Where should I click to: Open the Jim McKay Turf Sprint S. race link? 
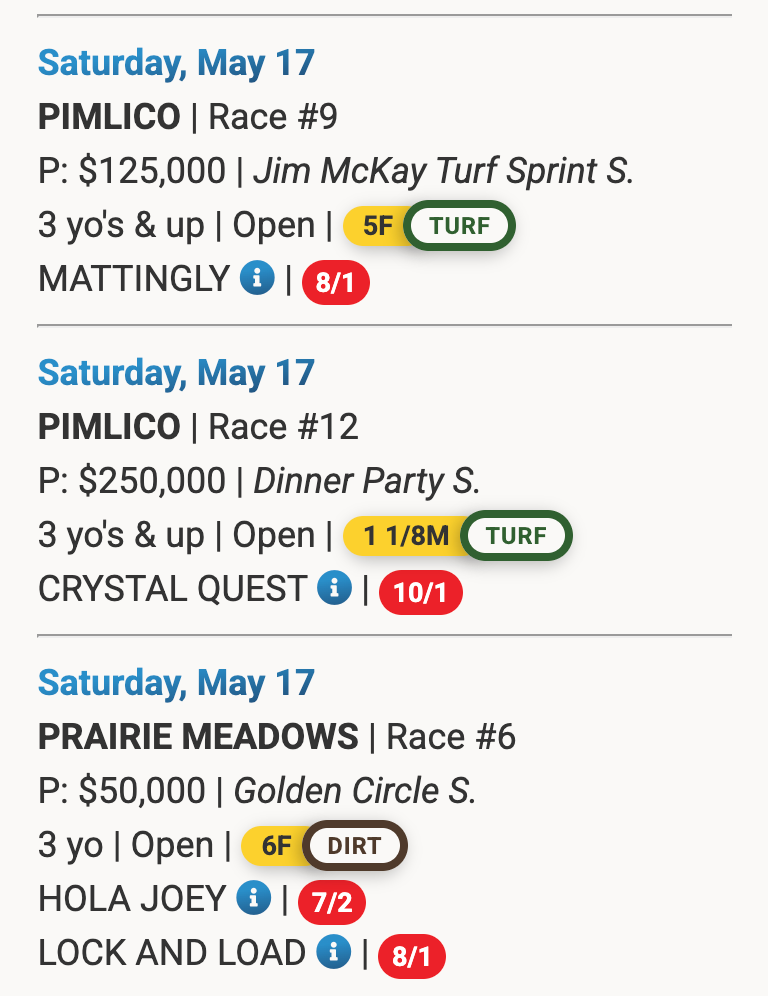pos(443,171)
